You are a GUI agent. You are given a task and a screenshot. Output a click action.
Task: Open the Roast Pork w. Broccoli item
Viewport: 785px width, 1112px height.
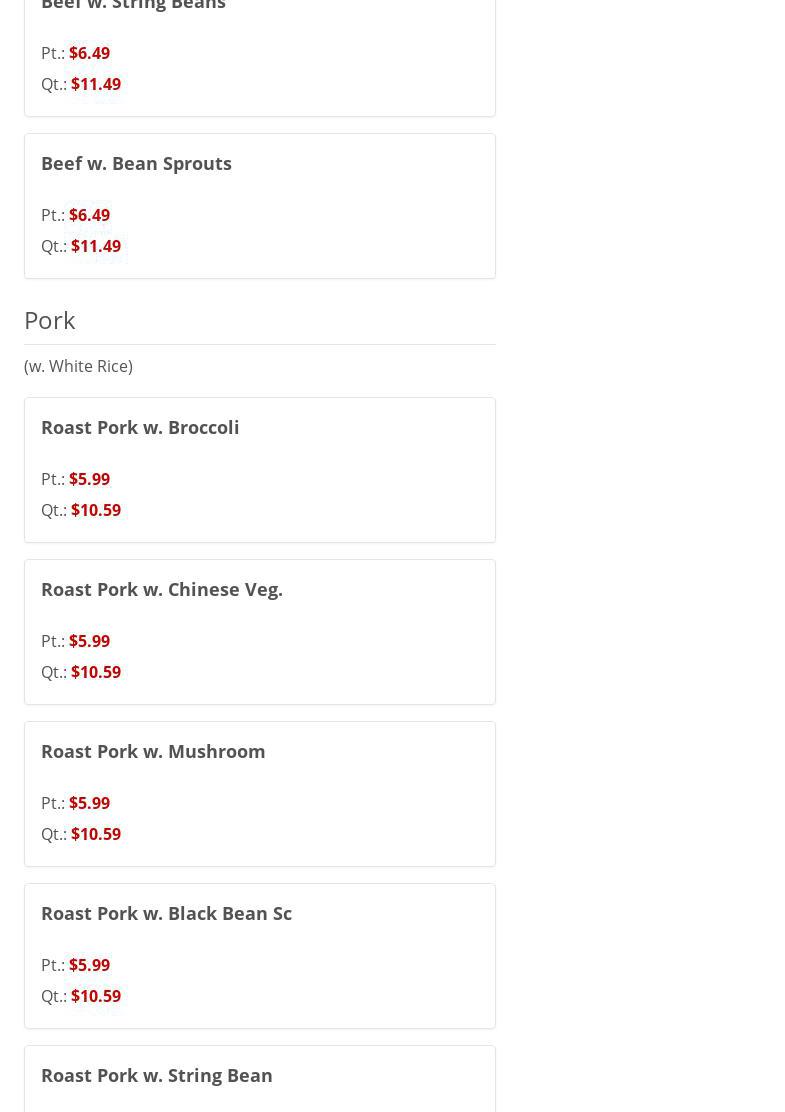point(140,427)
